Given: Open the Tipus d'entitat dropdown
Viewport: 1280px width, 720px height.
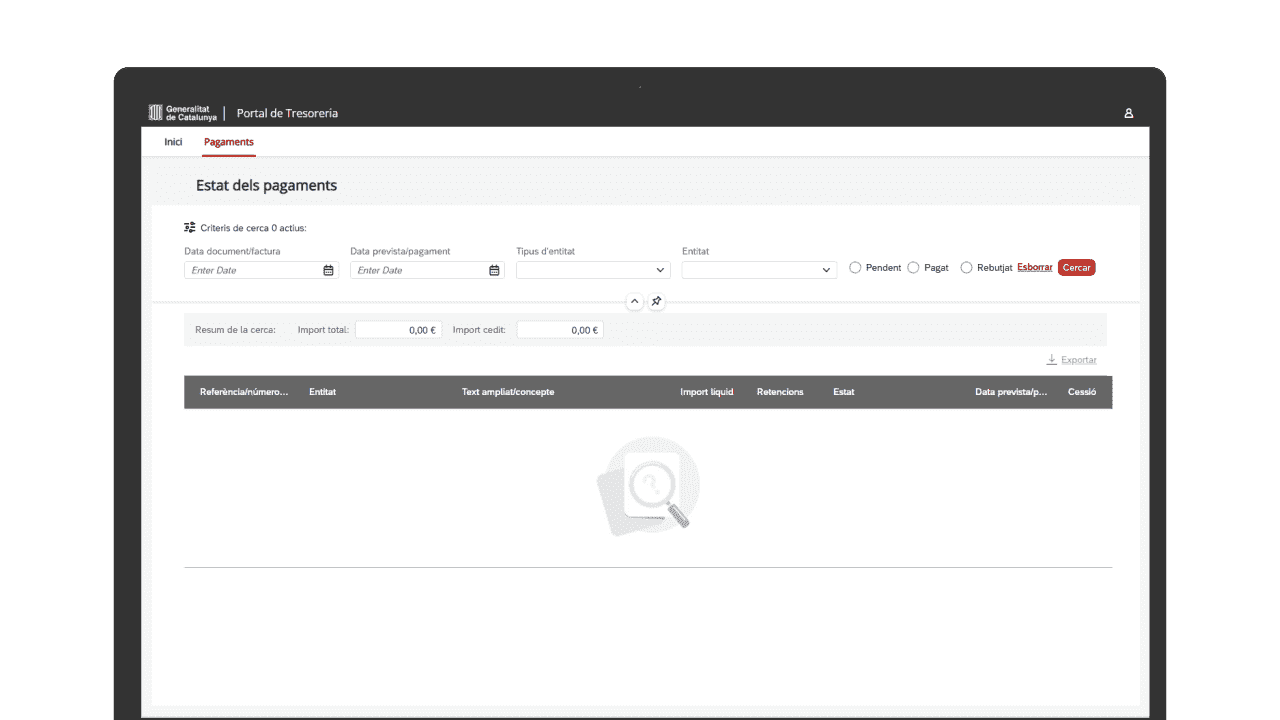Looking at the screenshot, I should [592, 269].
